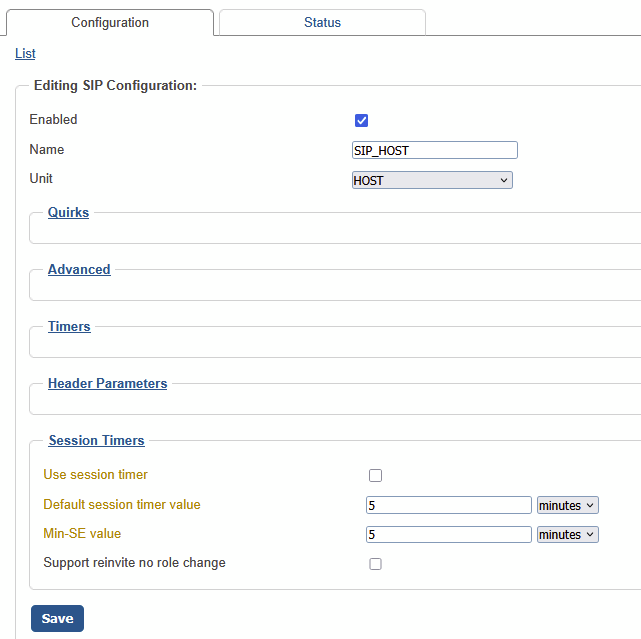Image resolution: width=641 pixels, height=639 pixels.
Task: Select the Configuration tab
Action: pos(110,22)
